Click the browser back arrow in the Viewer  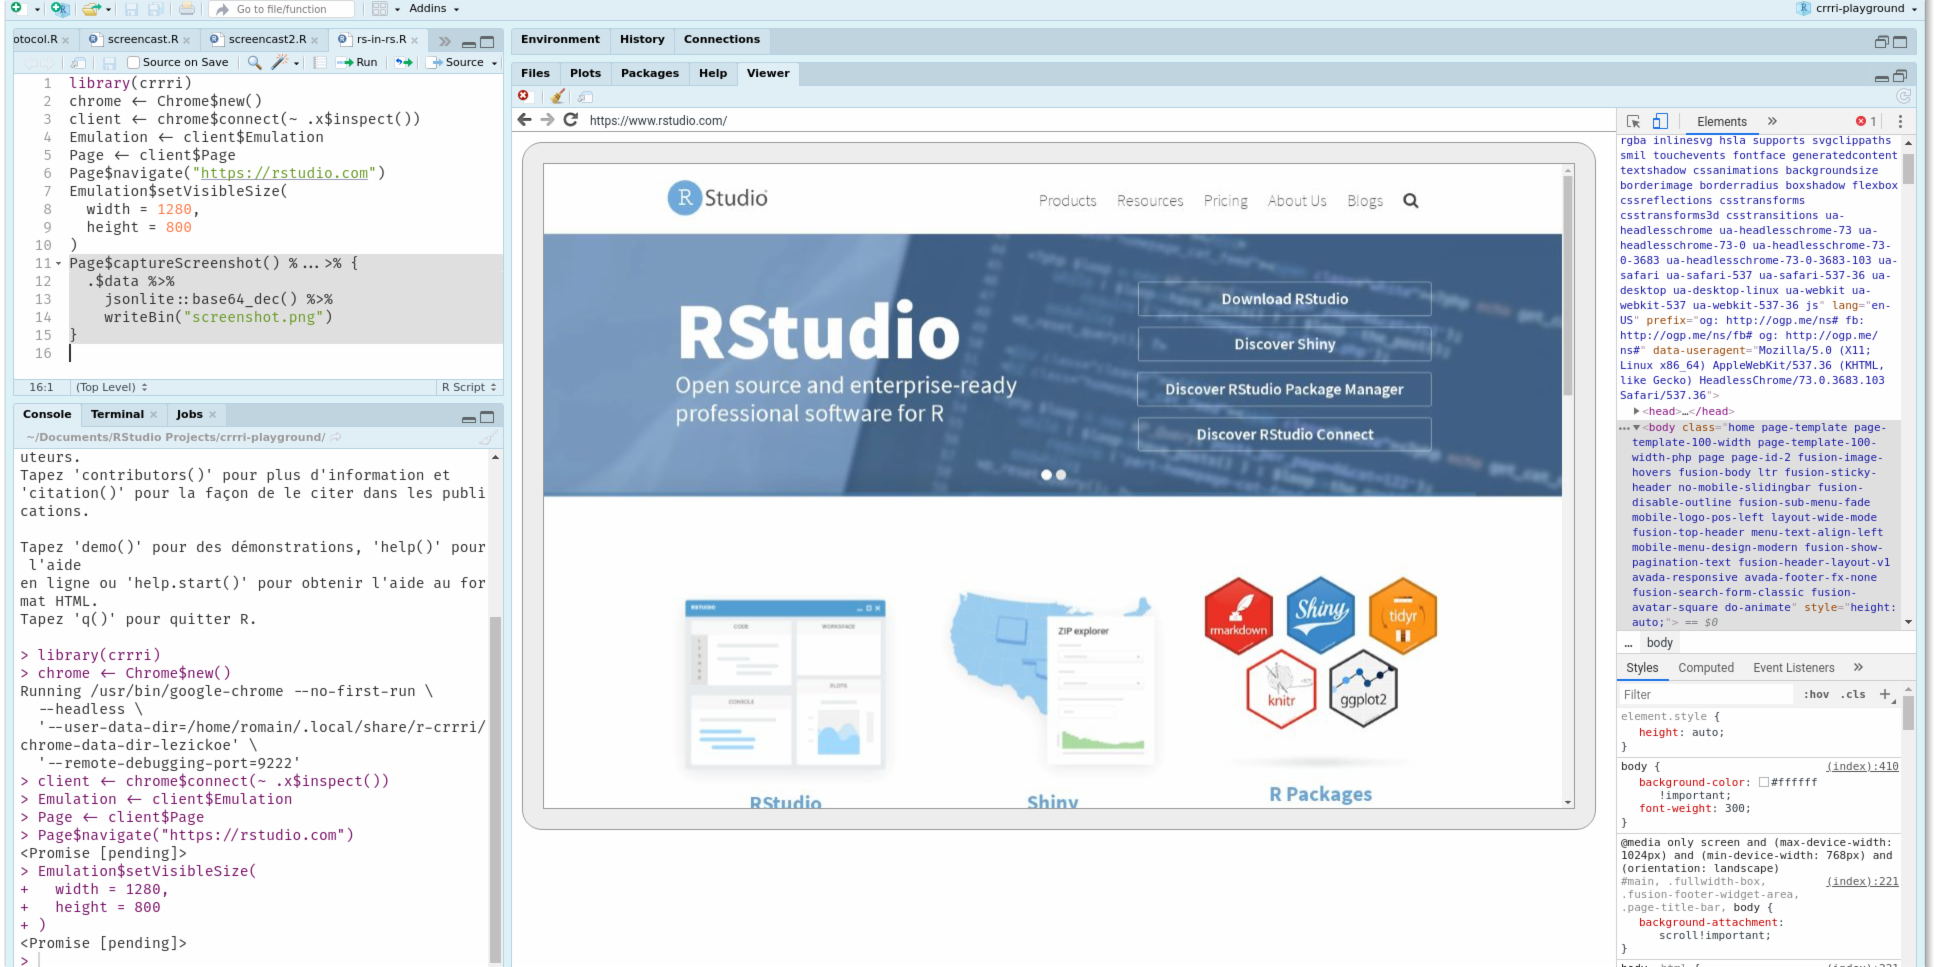coord(525,120)
